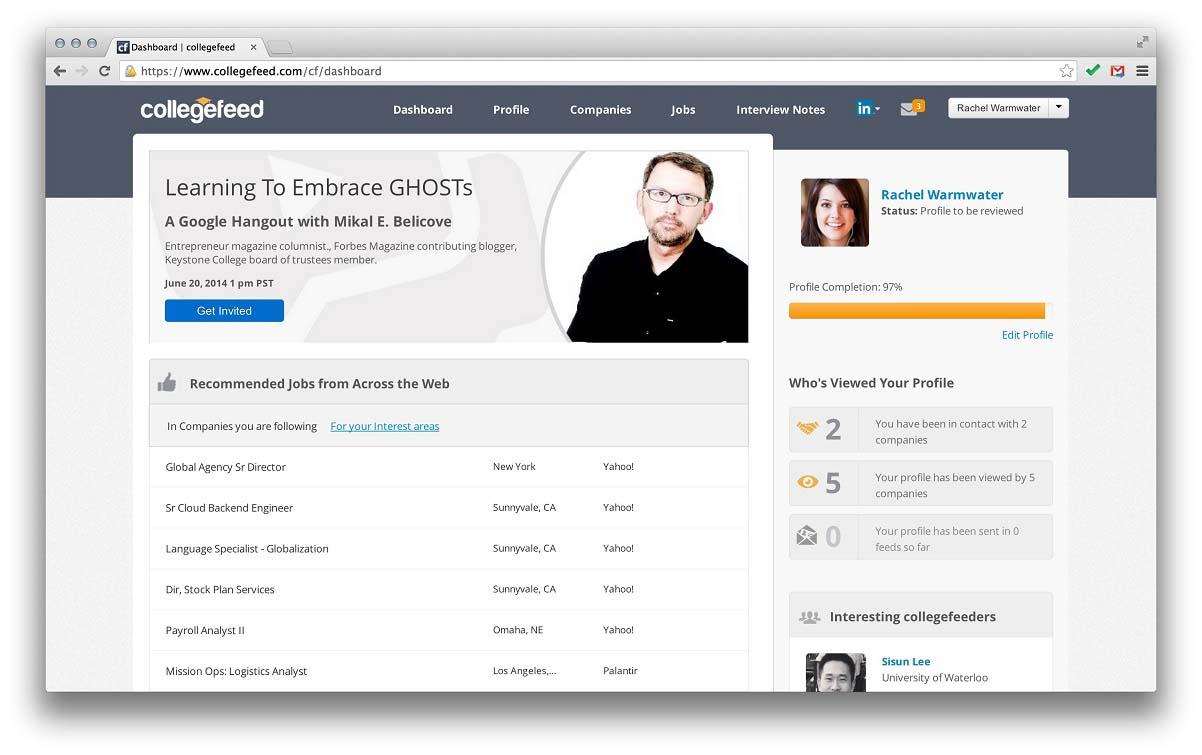
Task: Reload the page with refresh icon
Action: pyautogui.click(x=104, y=71)
